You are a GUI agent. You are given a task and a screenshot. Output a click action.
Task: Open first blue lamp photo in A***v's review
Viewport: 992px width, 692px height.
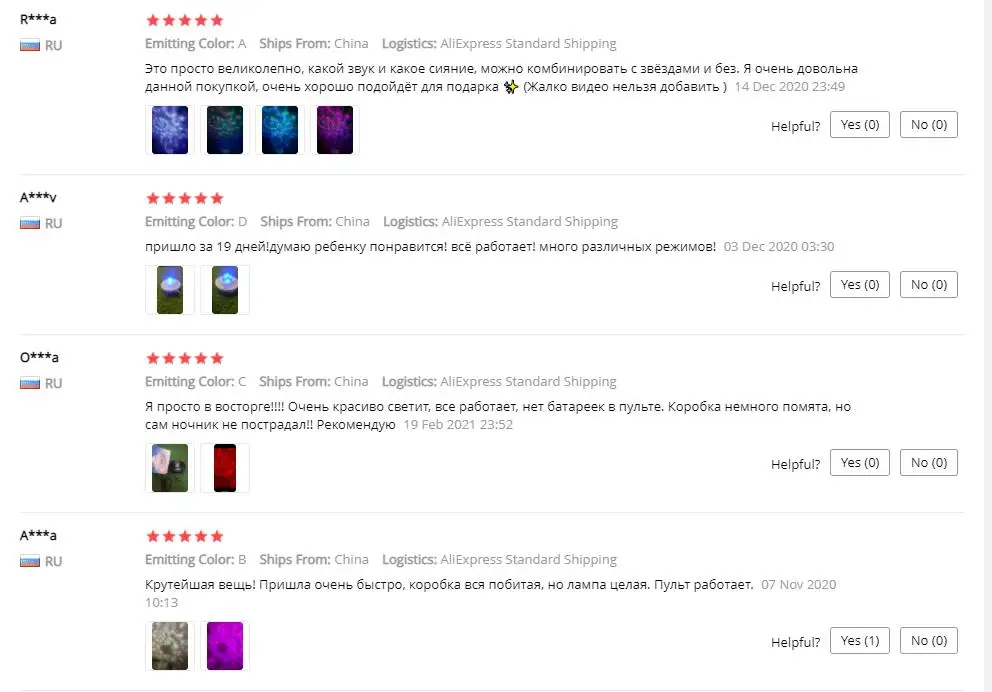(x=170, y=290)
